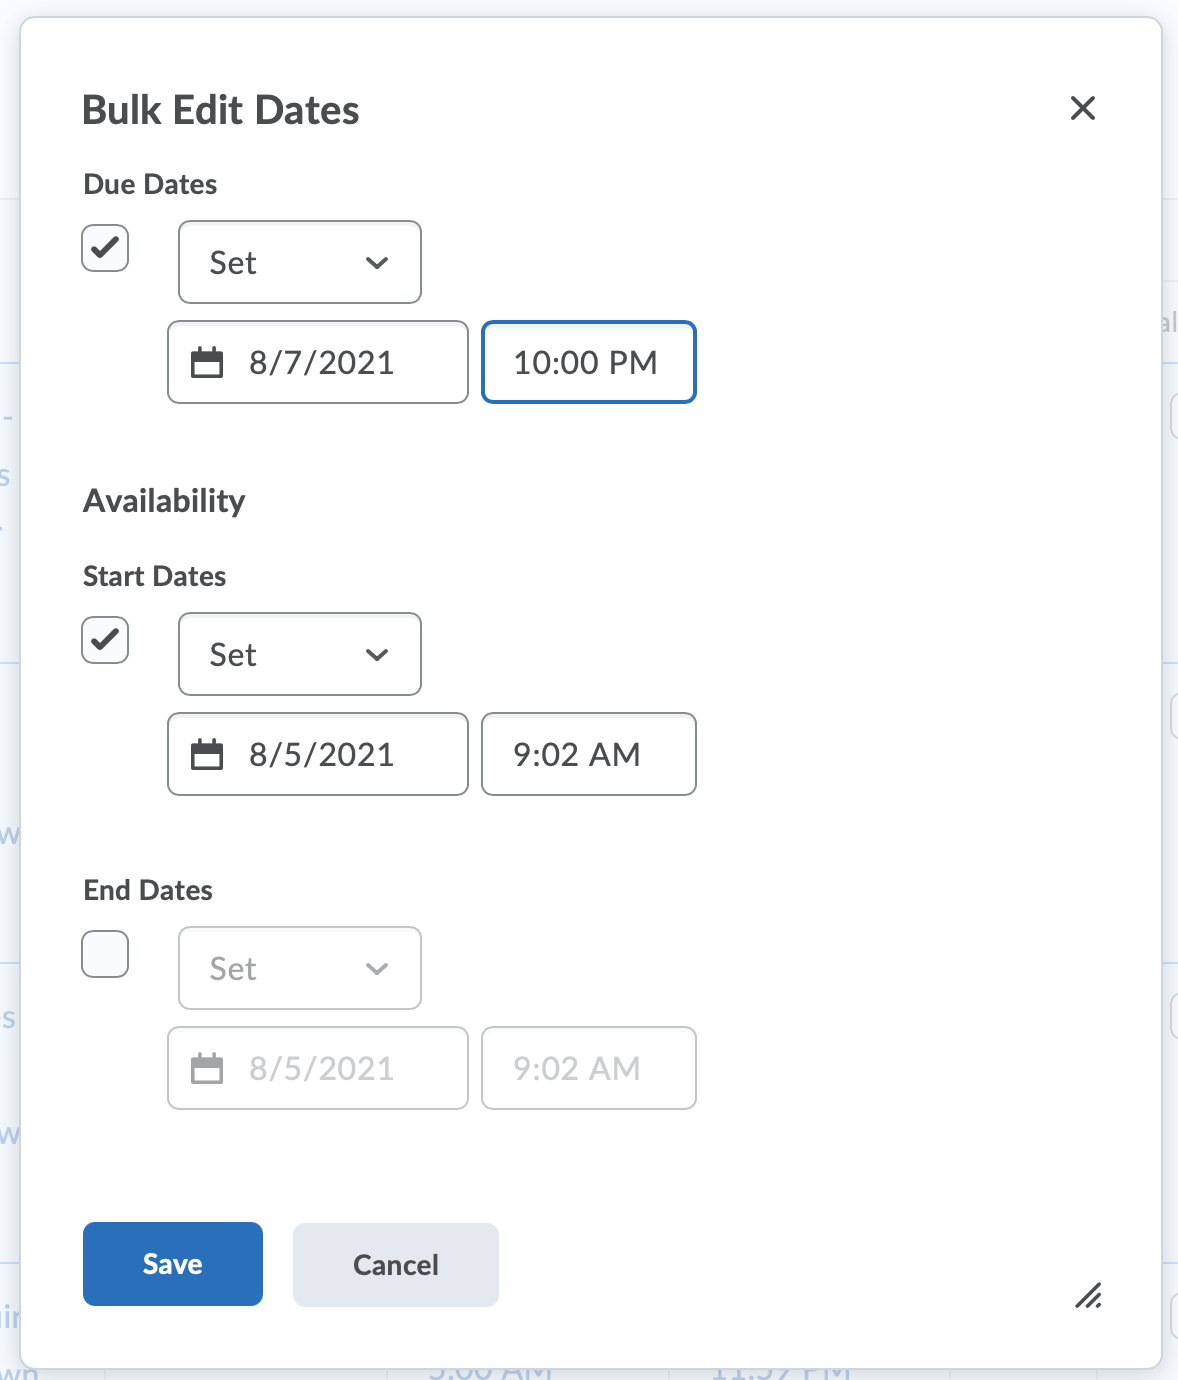This screenshot has width=1178, height=1380.
Task: Click the Start Dates calendar icon
Action: pyautogui.click(x=207, y=754)
